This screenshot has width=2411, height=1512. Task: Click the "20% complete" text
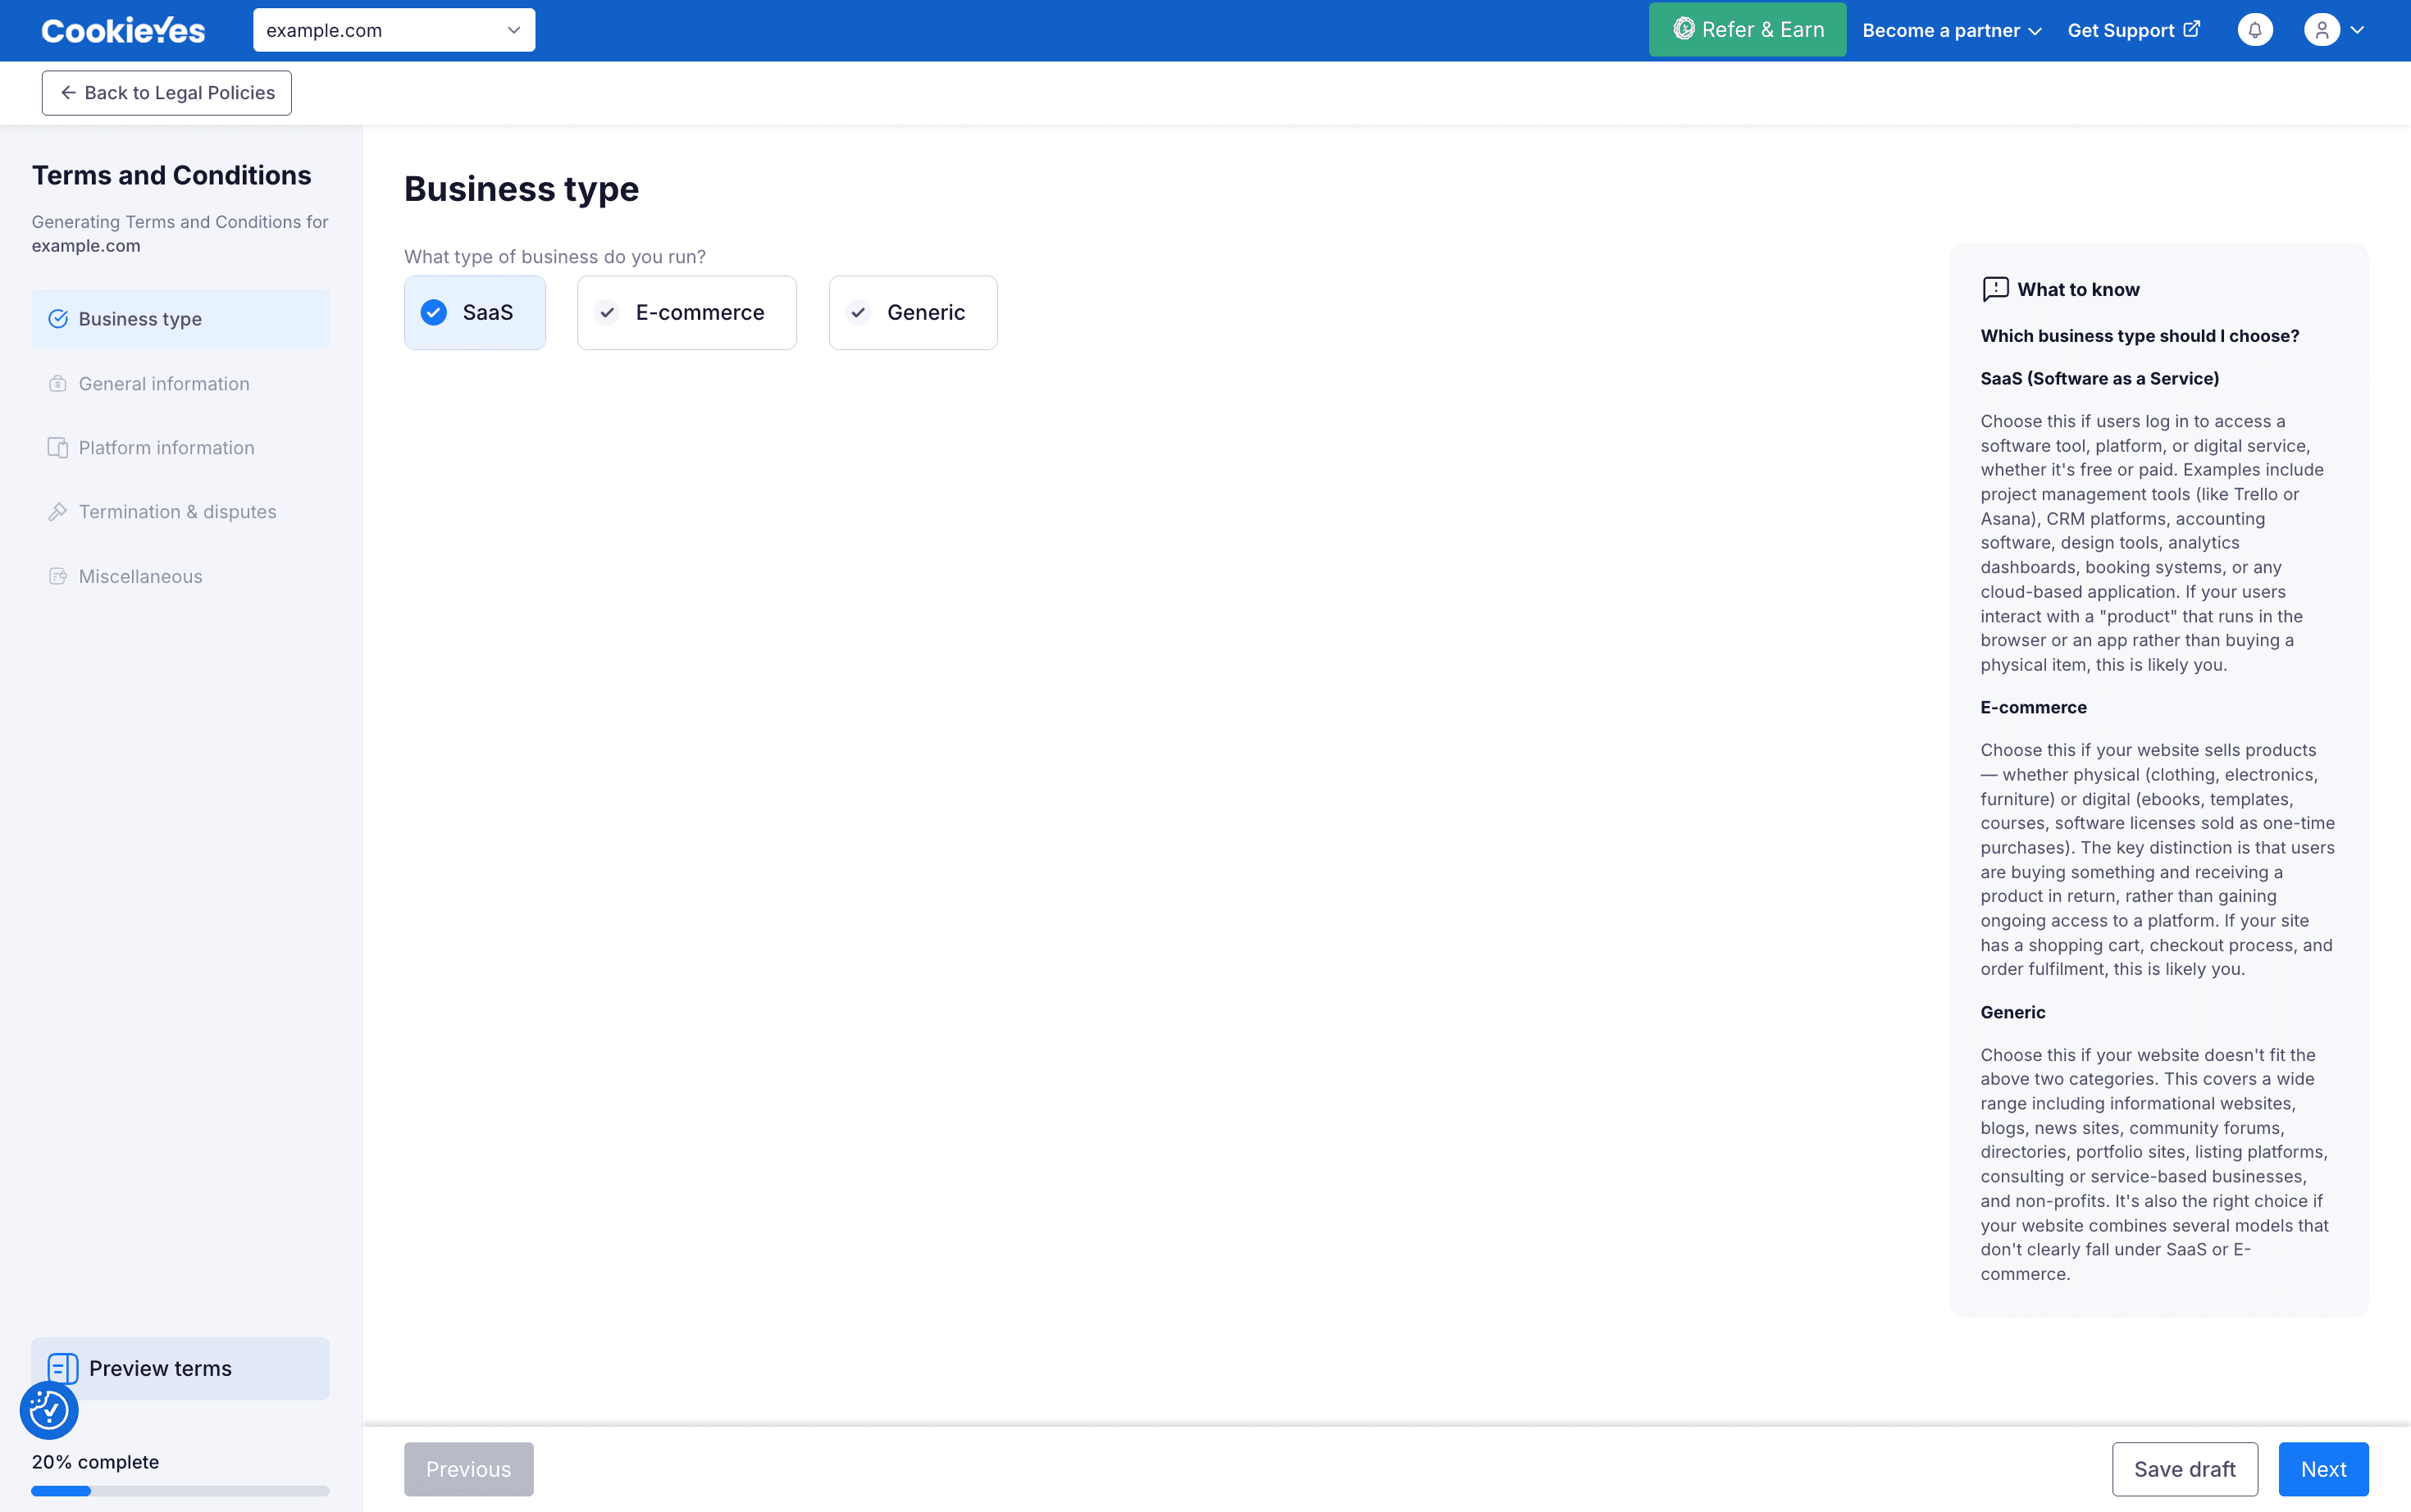pyautogui.click(x=95, y=1462)
